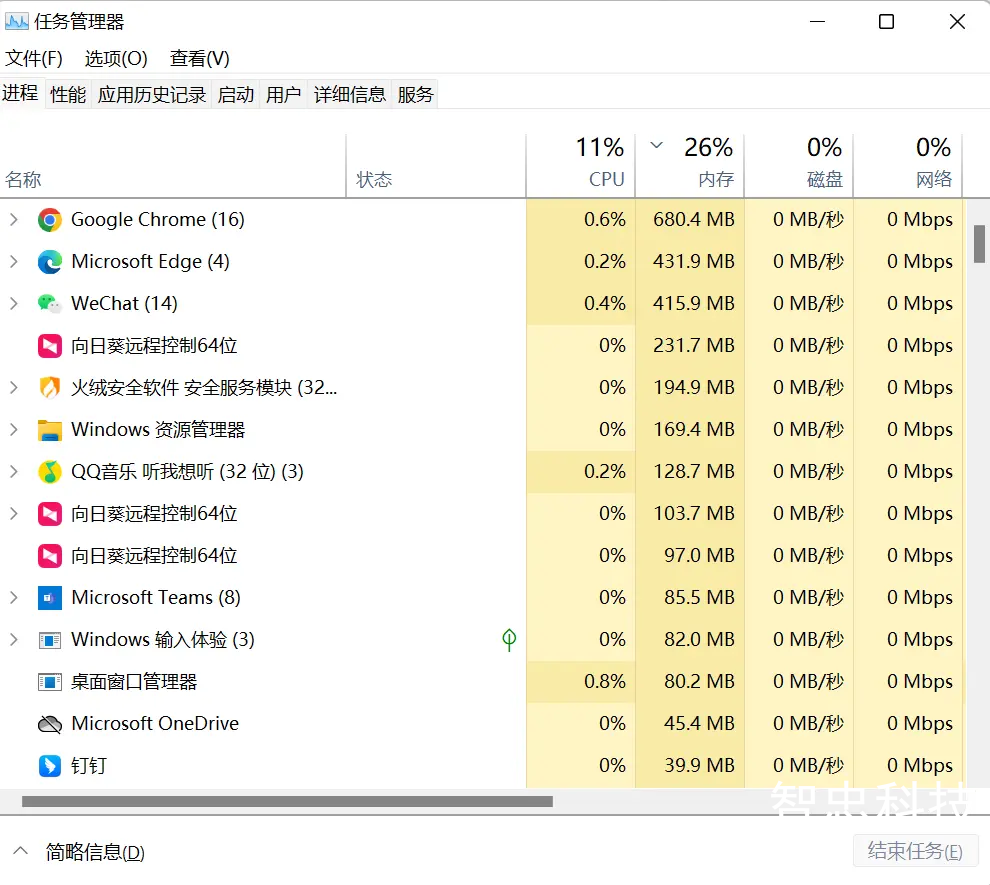990x885 pixels.
Task: Sort by the 磁盘 column header
Action: pyautogui.click(x=799, y=166)
